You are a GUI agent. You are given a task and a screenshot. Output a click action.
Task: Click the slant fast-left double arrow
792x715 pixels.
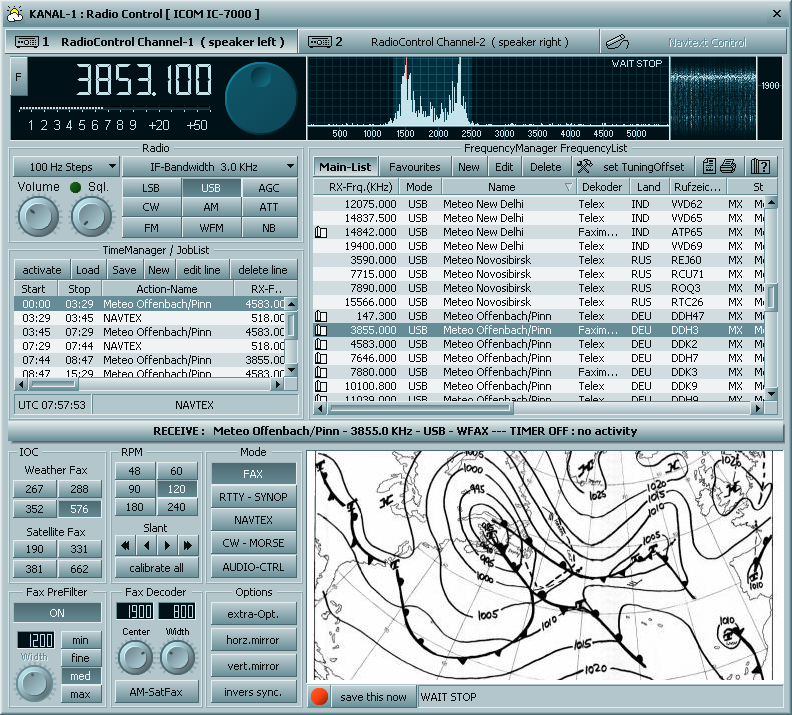click(x=125, y=545)
